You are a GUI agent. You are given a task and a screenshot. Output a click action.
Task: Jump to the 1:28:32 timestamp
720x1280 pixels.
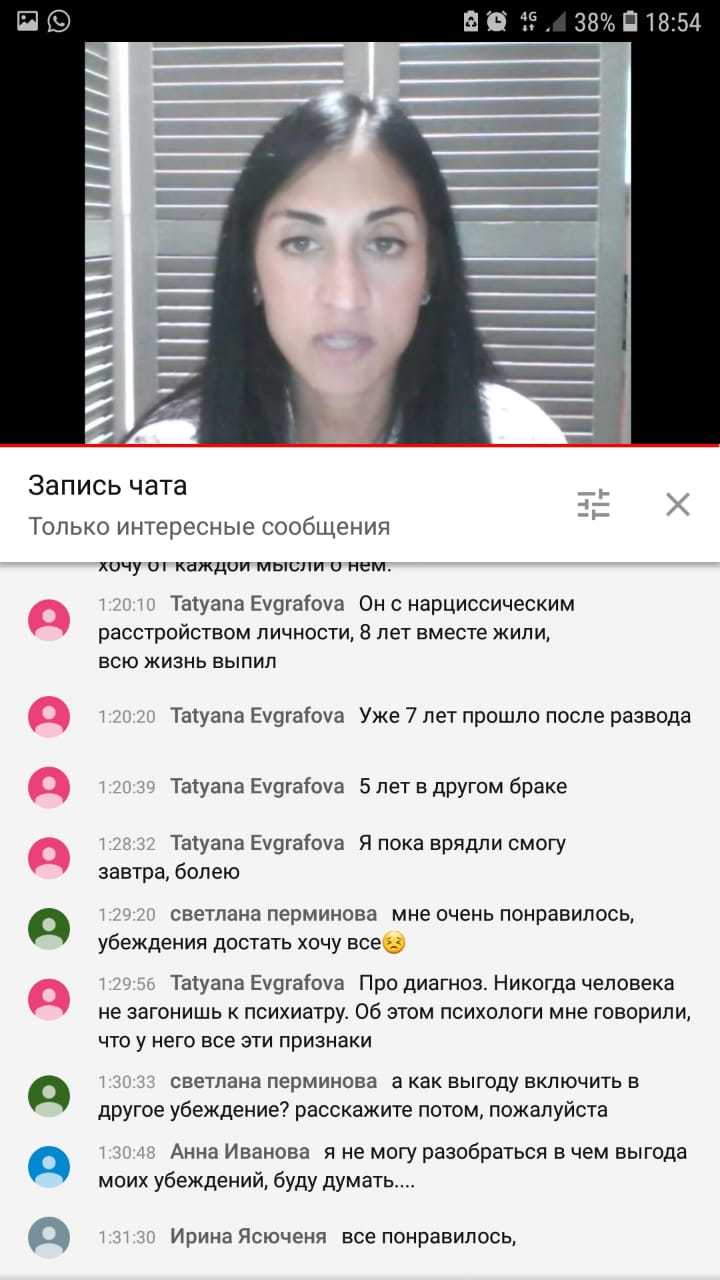coord(126,844)
